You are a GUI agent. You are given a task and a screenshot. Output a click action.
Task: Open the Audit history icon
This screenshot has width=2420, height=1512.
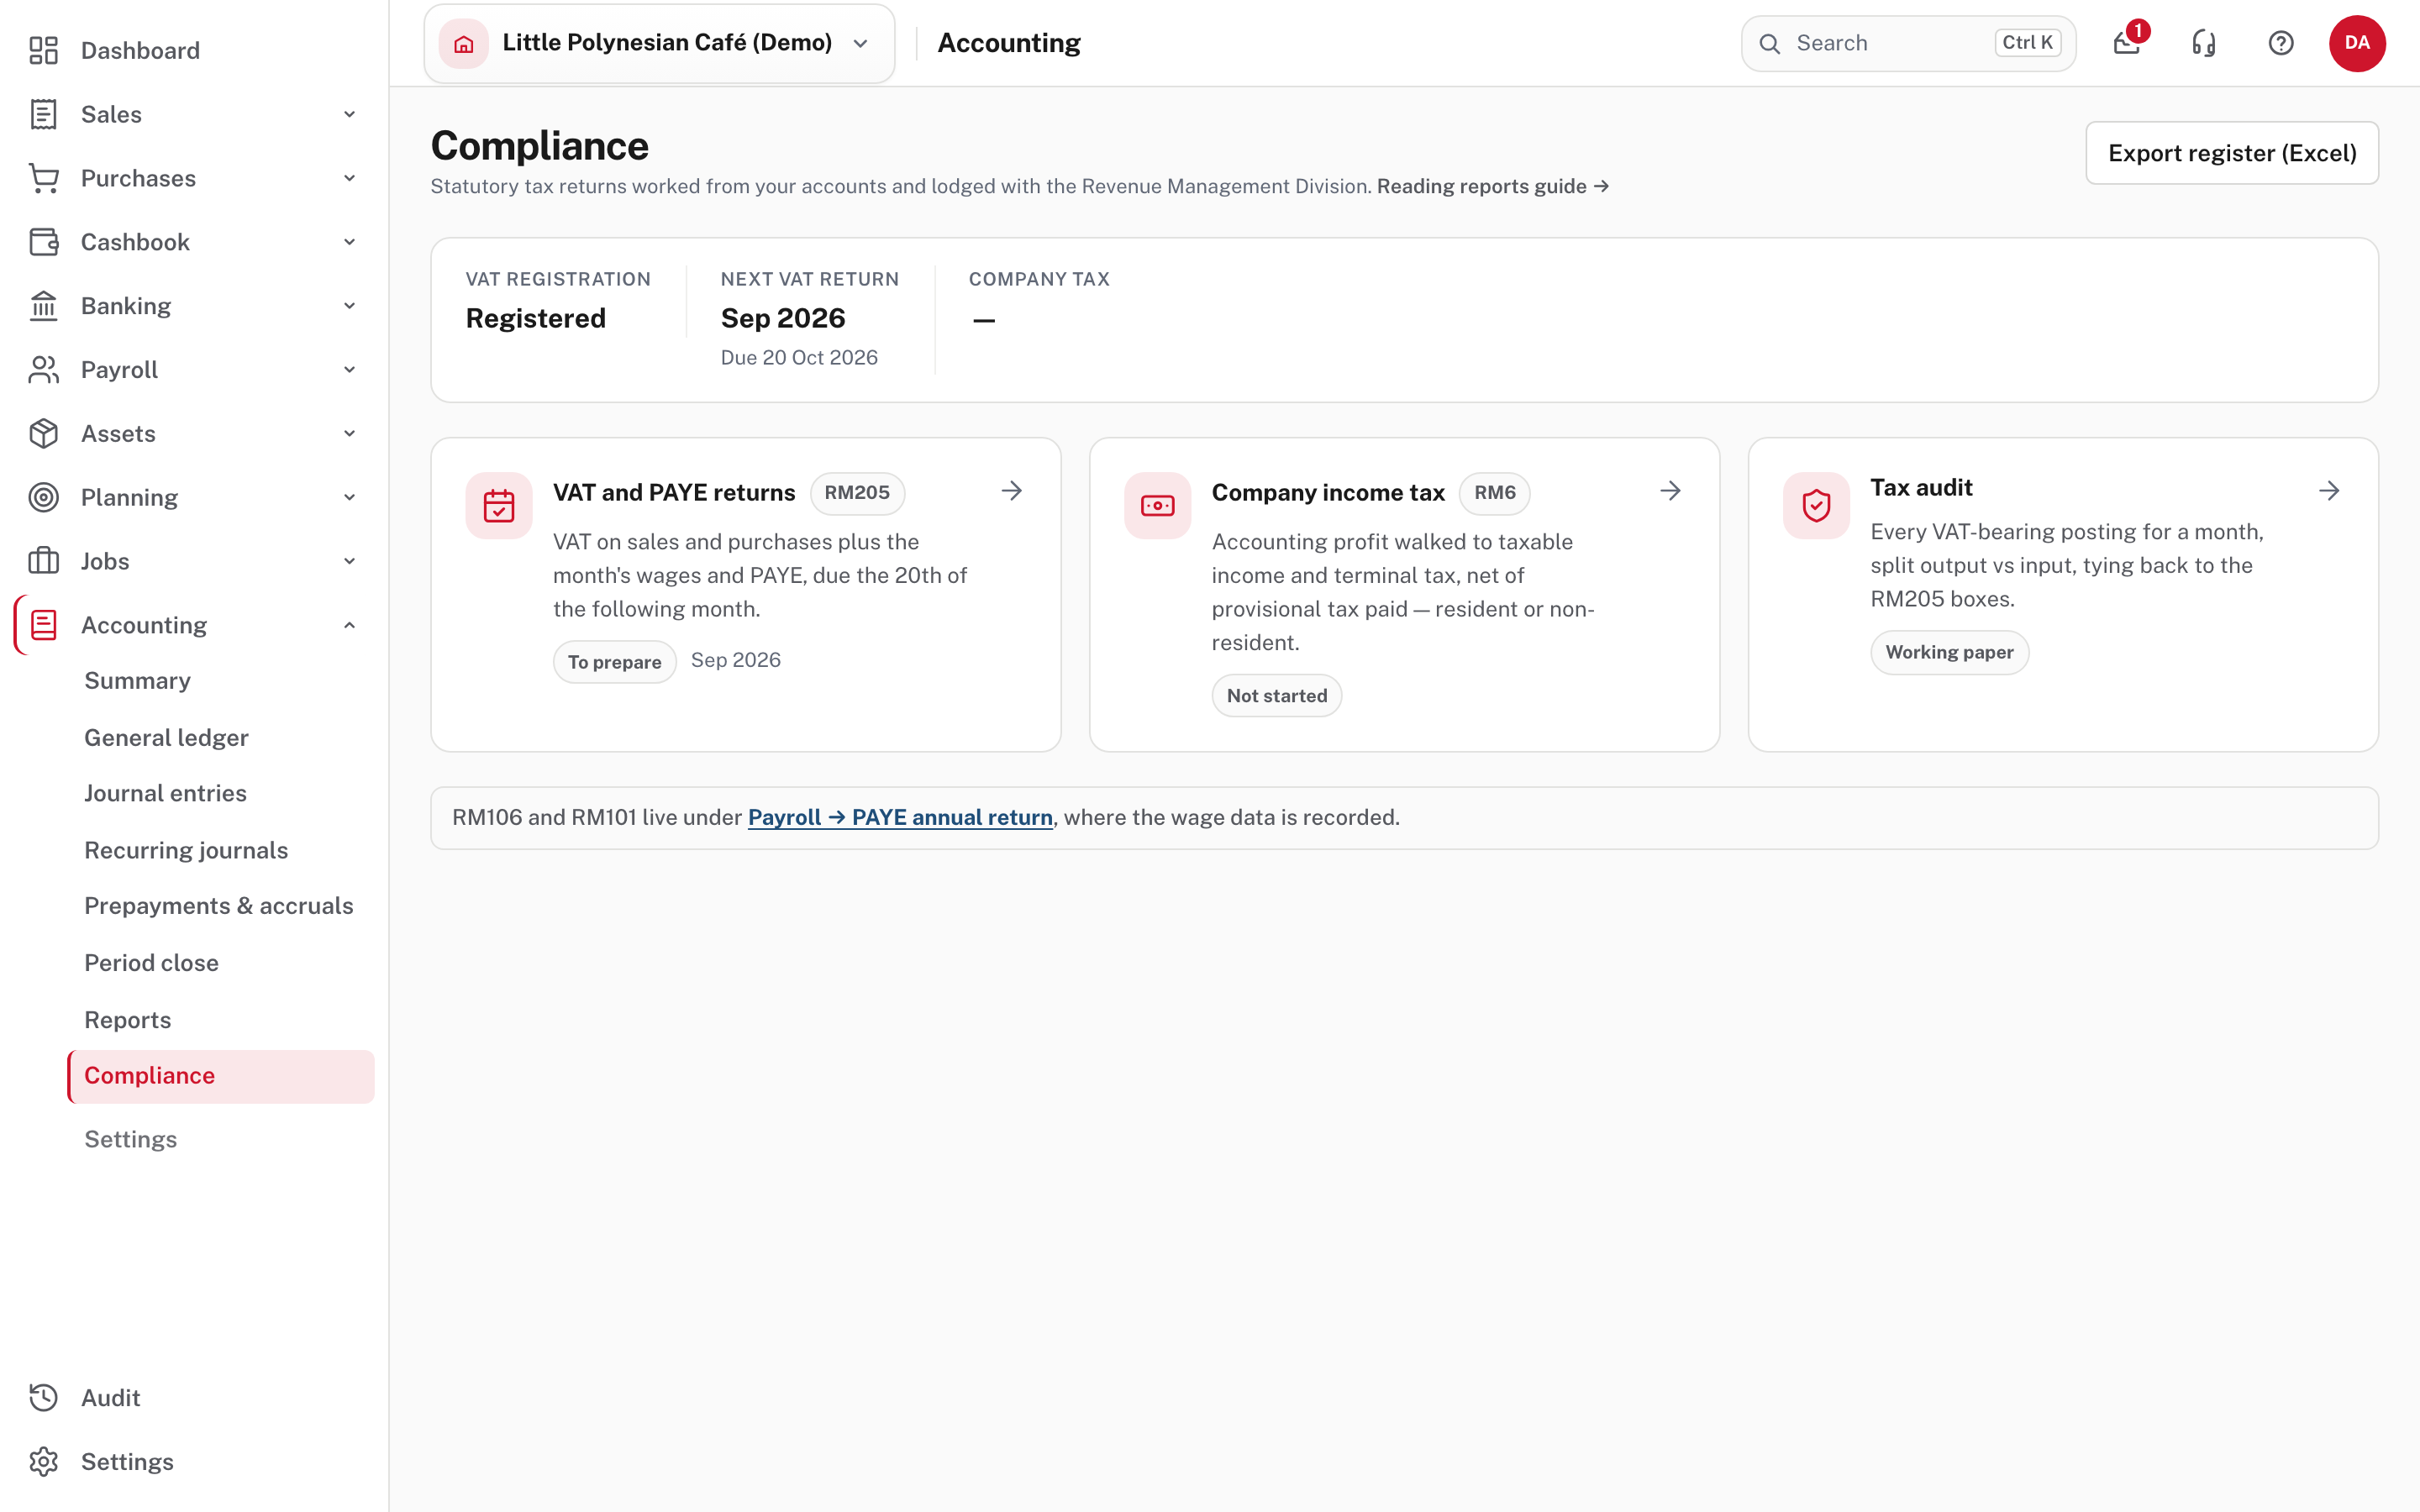43,1397
